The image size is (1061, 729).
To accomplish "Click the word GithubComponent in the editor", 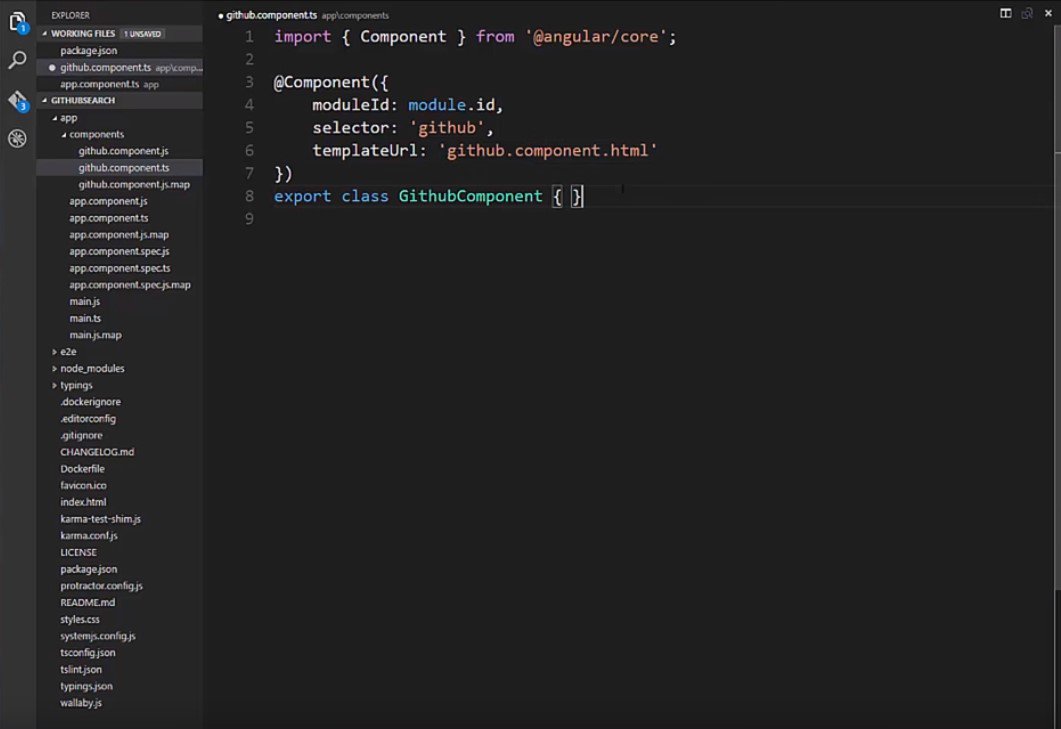I will pyautogui.click(x=470, y=196).
